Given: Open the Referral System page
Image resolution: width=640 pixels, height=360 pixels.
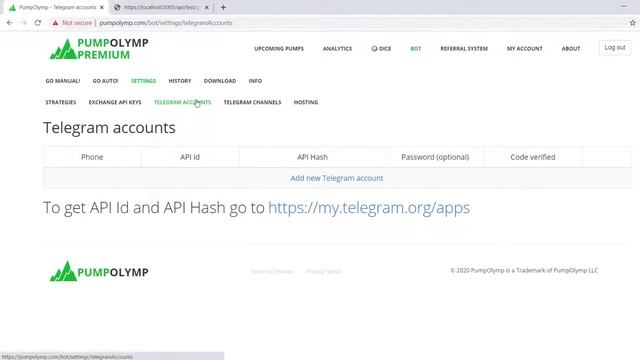Looking at the screenshot, I should 464,49.
